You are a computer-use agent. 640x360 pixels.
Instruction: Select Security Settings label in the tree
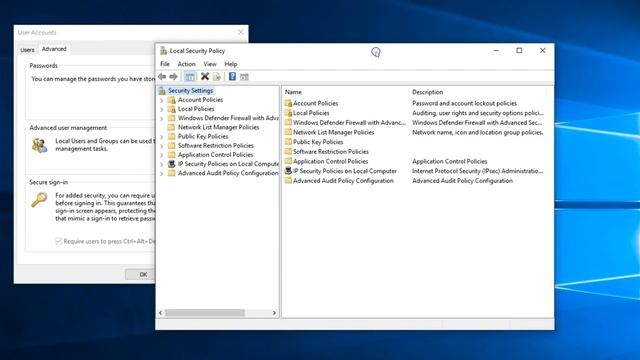pyautogui.click(x=191, y=91)
